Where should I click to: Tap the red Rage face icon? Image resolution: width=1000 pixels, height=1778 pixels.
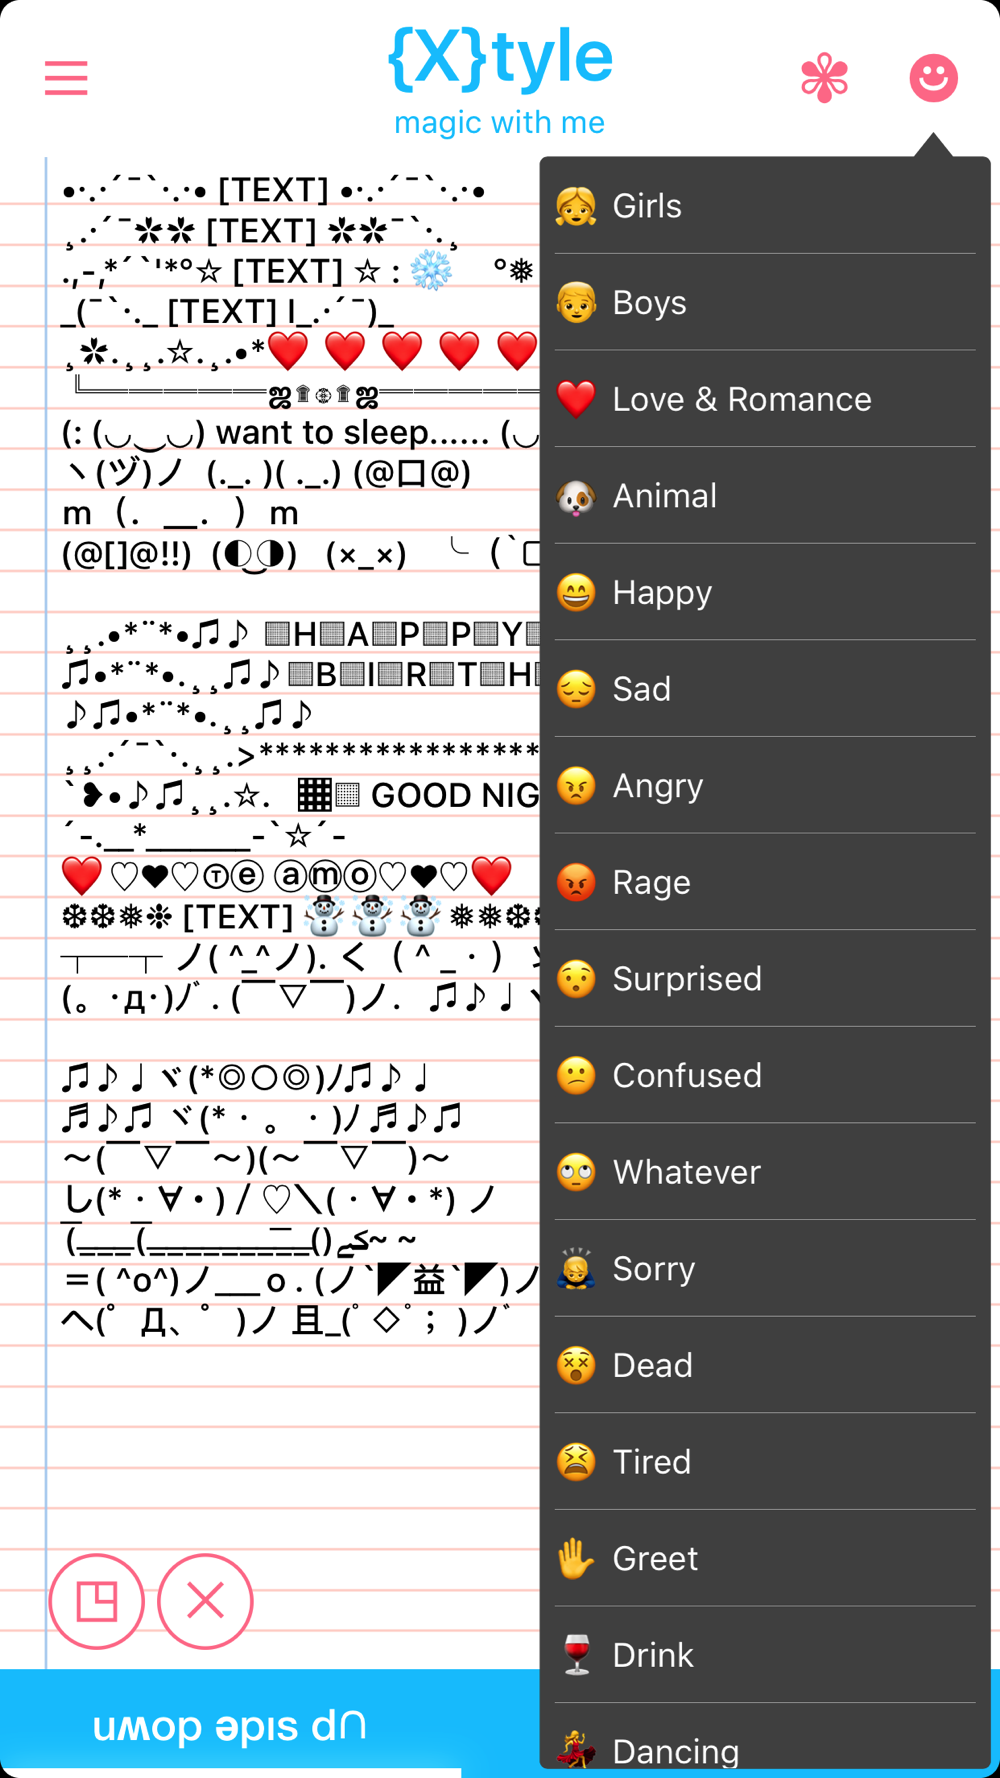point(576,882)
